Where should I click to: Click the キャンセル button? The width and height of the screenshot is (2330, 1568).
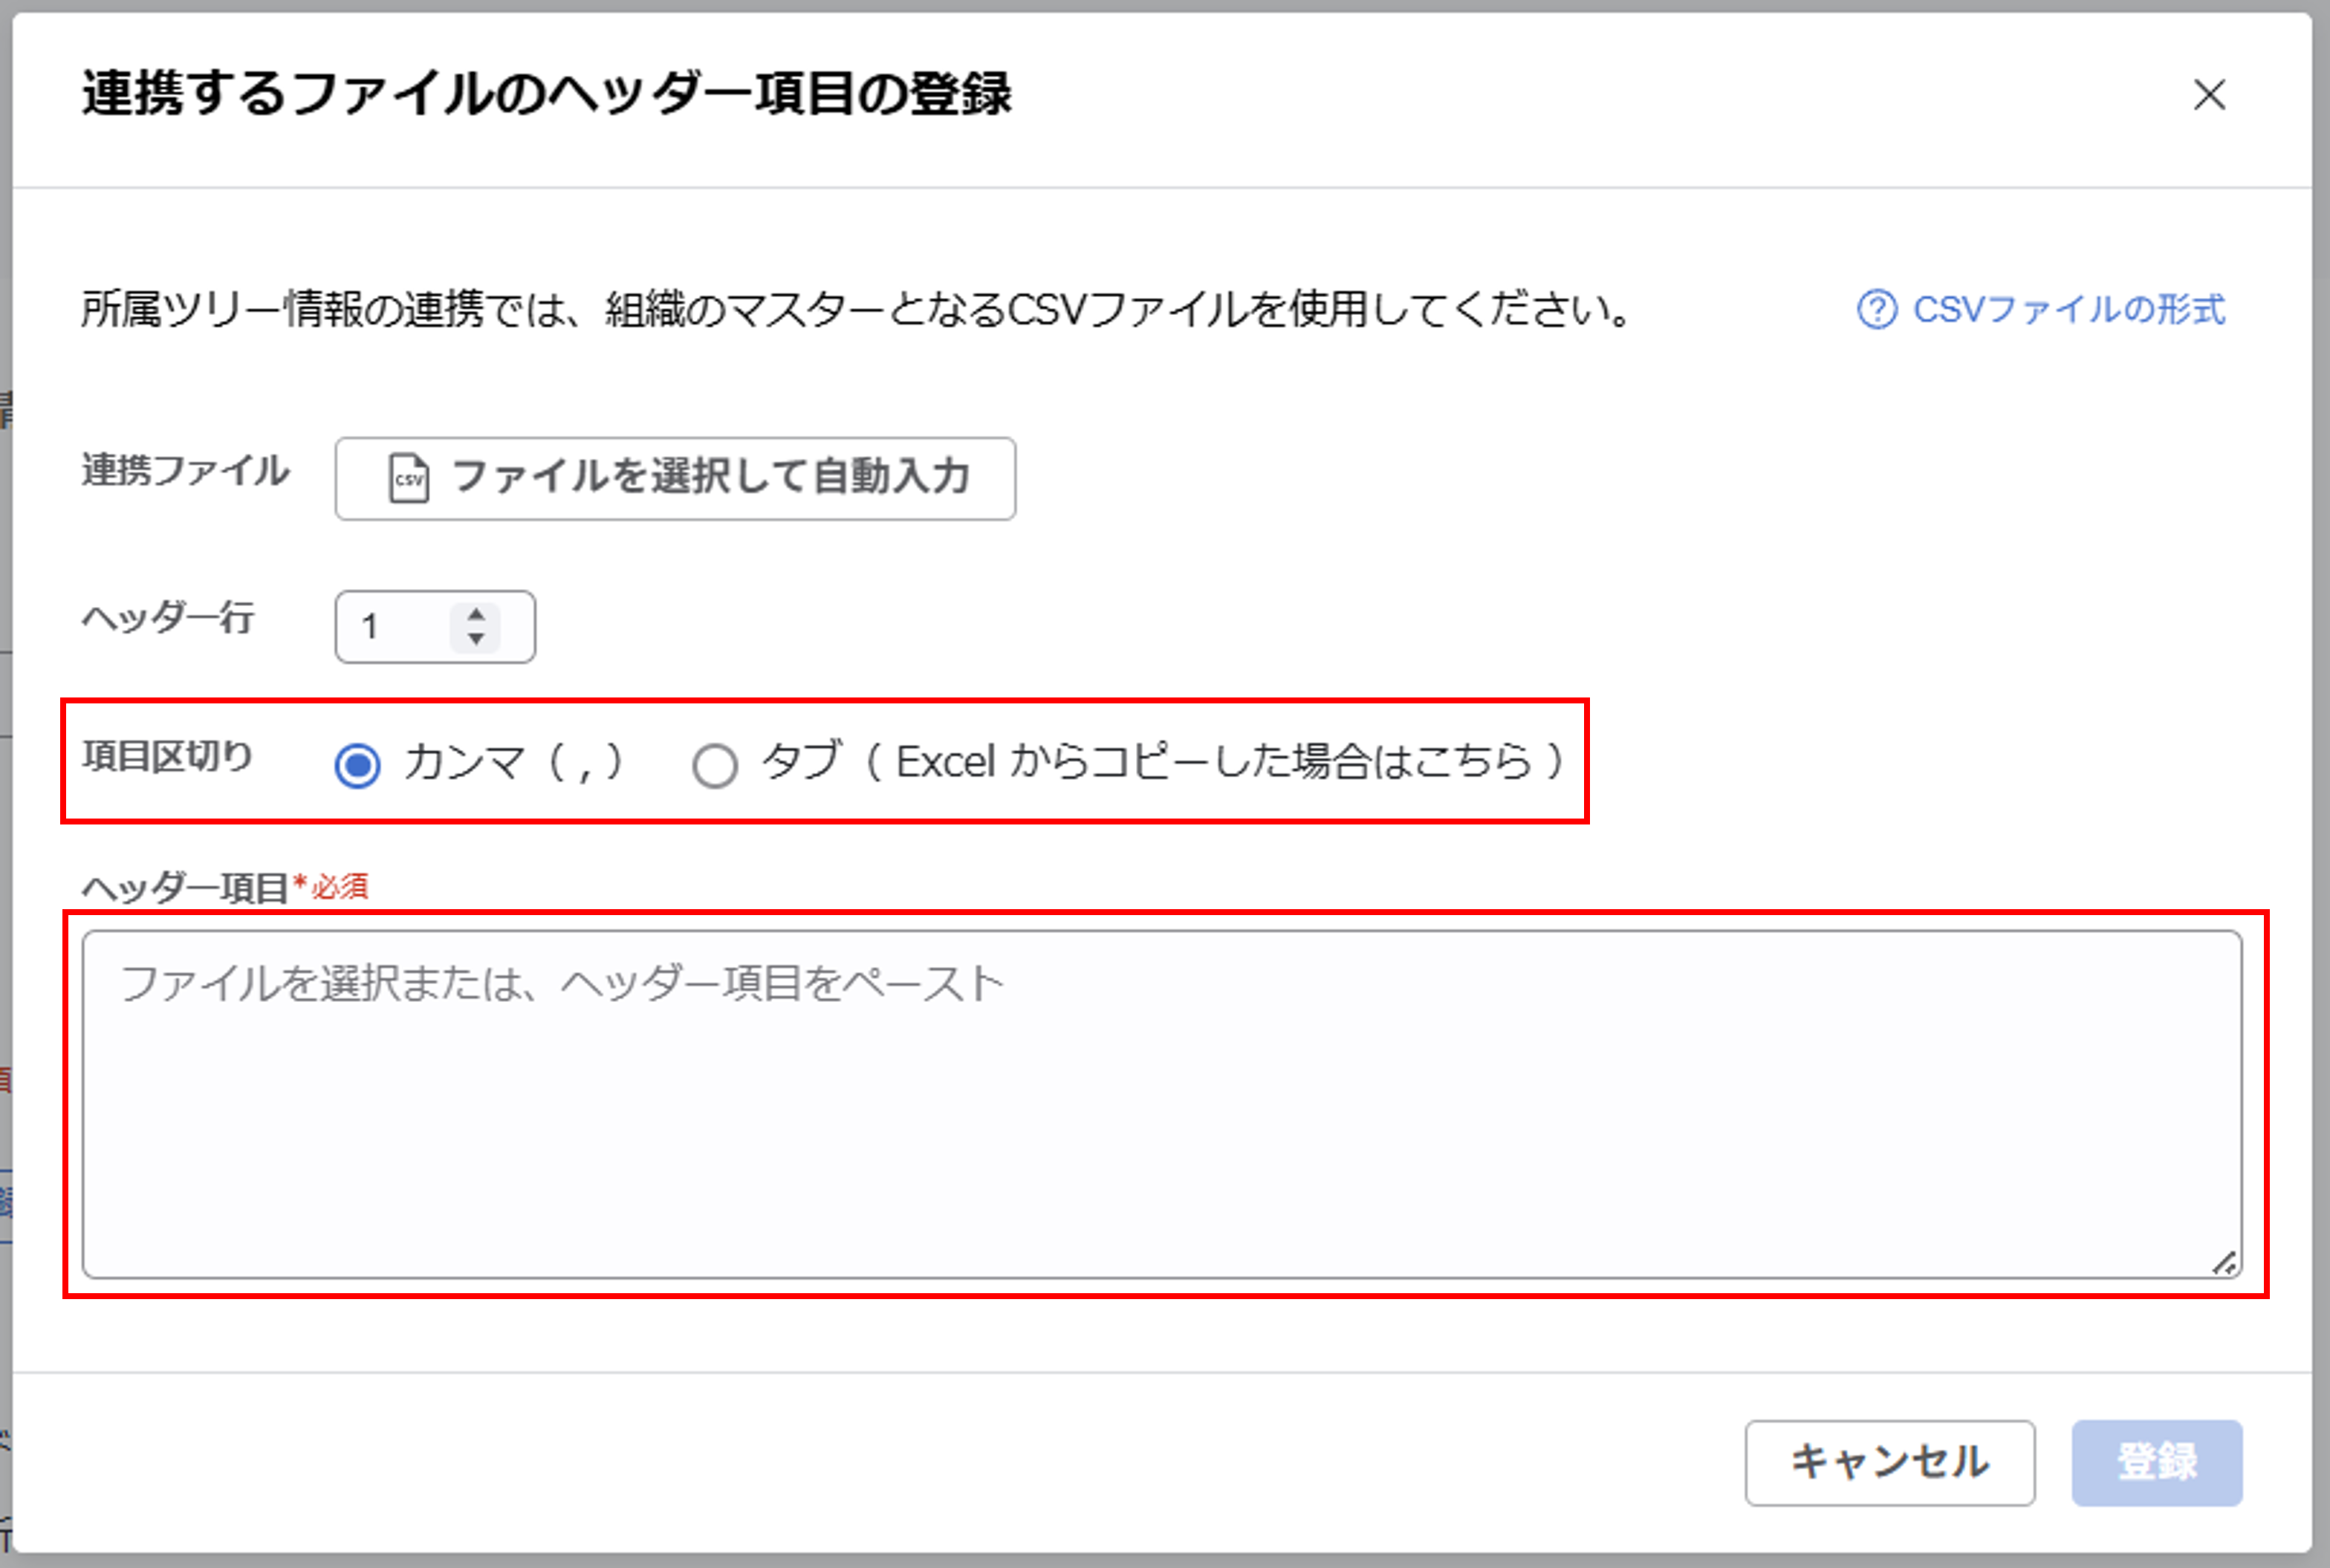1890,1462
